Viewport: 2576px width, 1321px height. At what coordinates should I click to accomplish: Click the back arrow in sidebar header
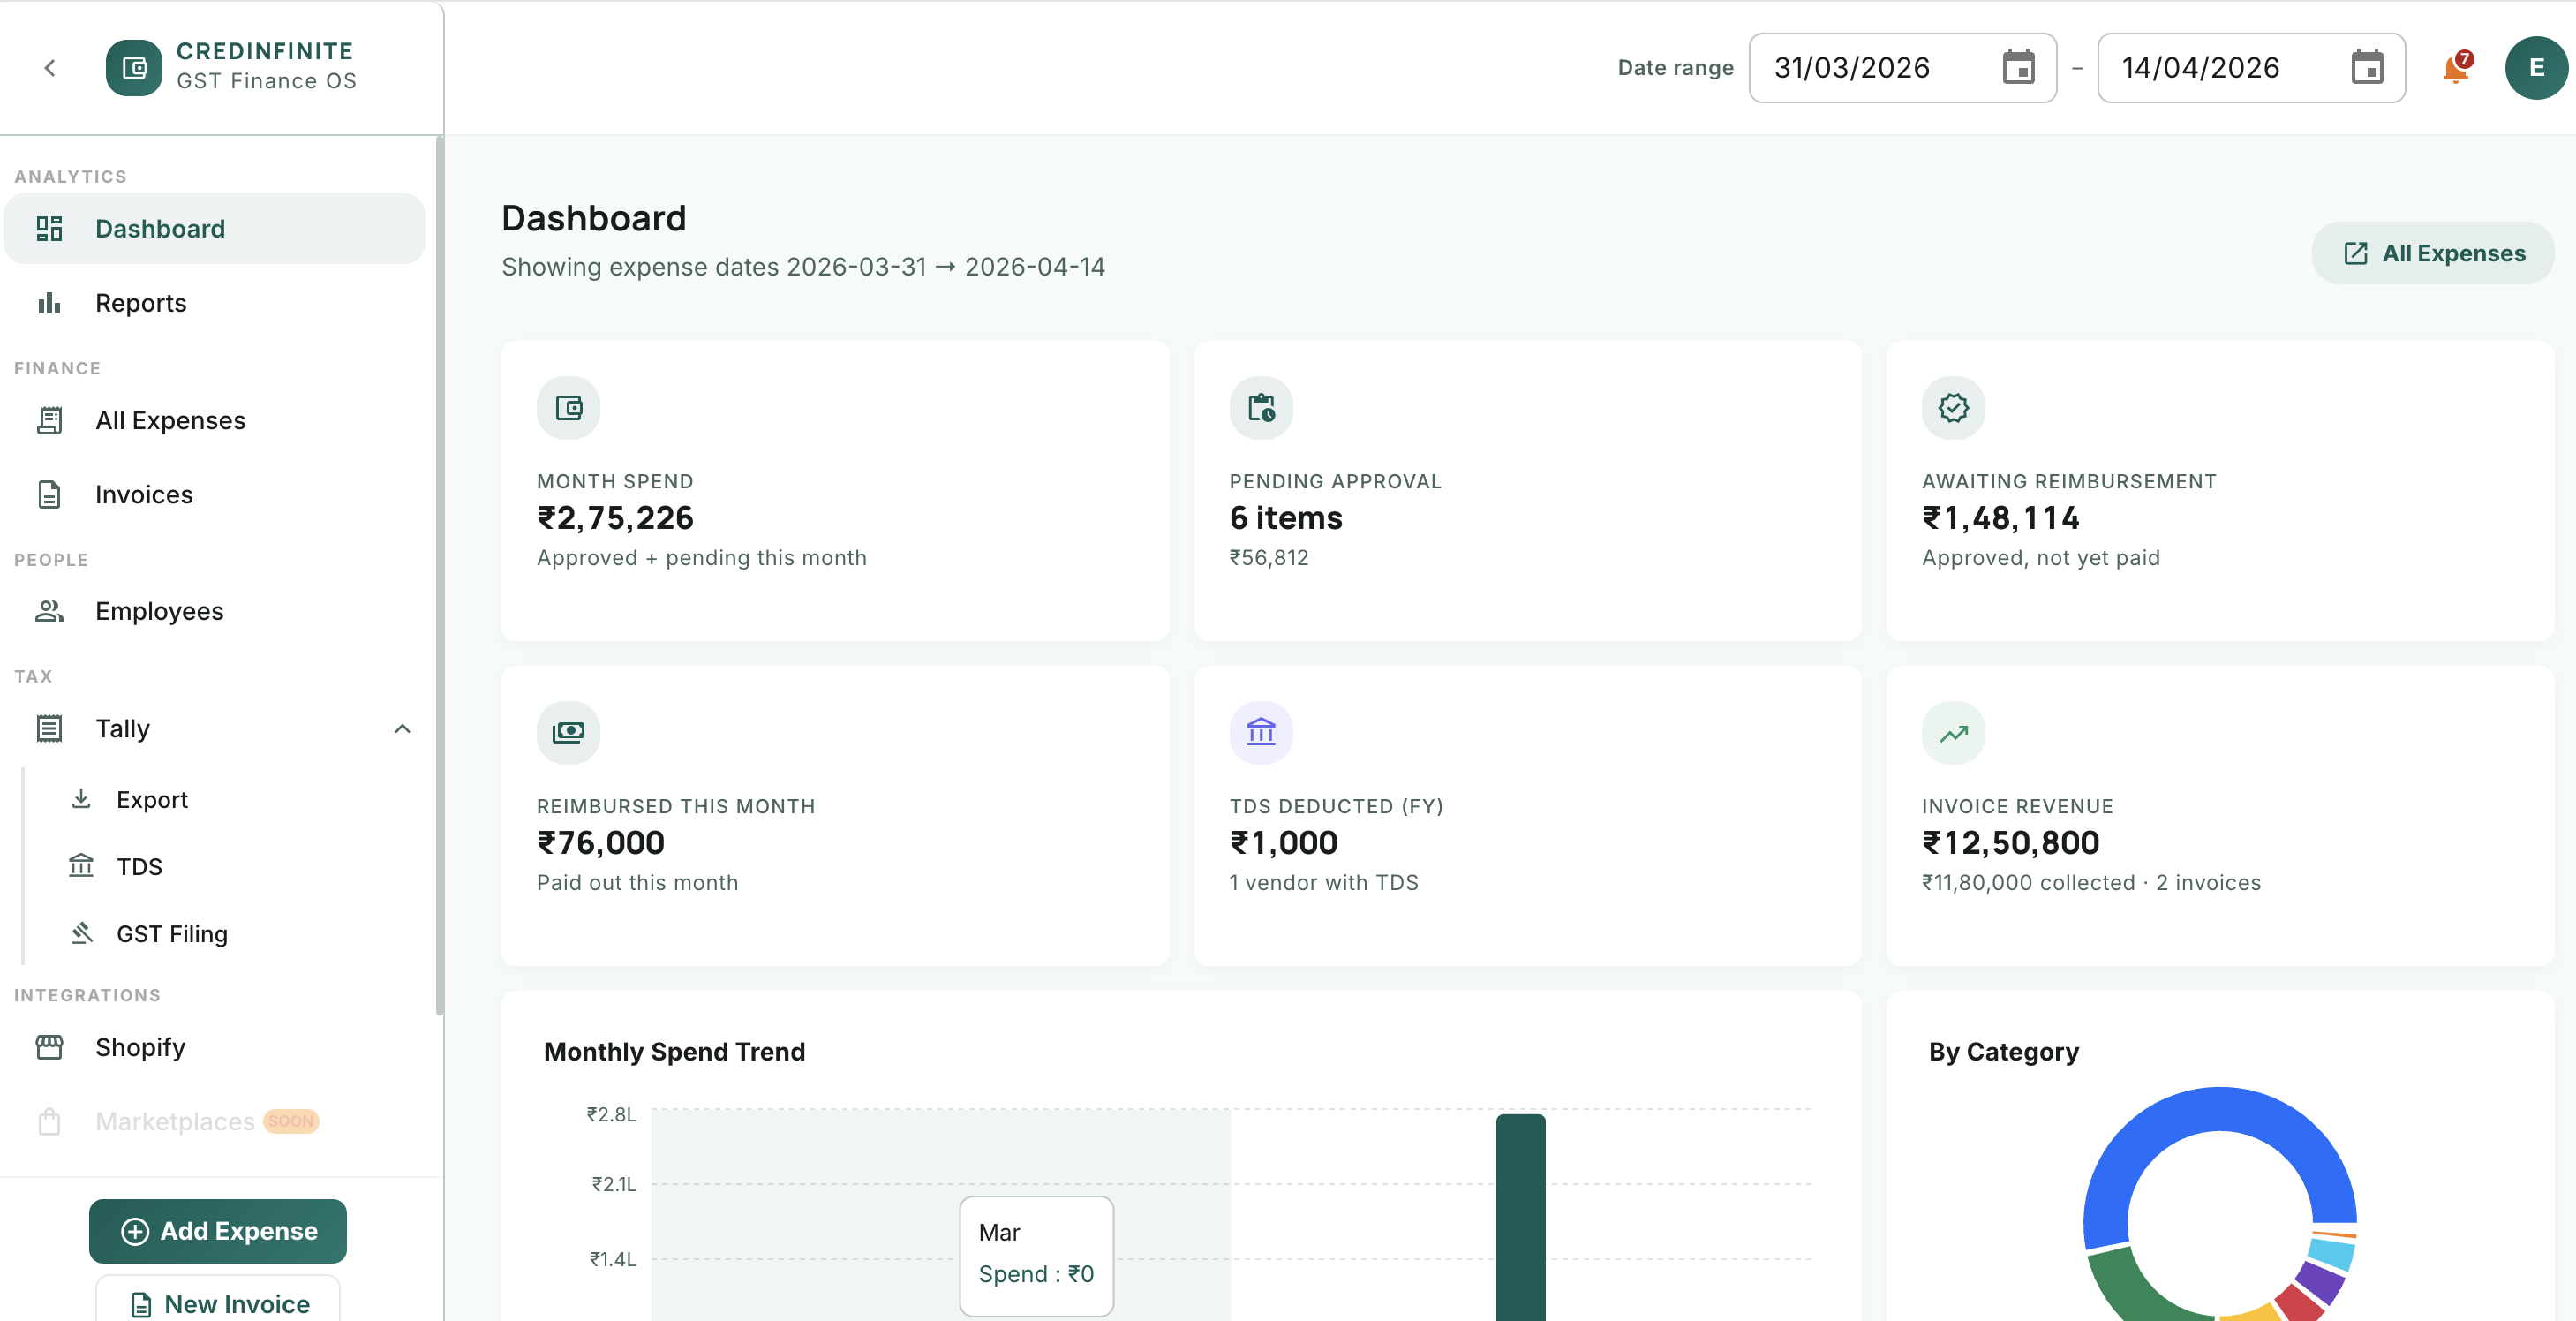[x=50, y=68]
